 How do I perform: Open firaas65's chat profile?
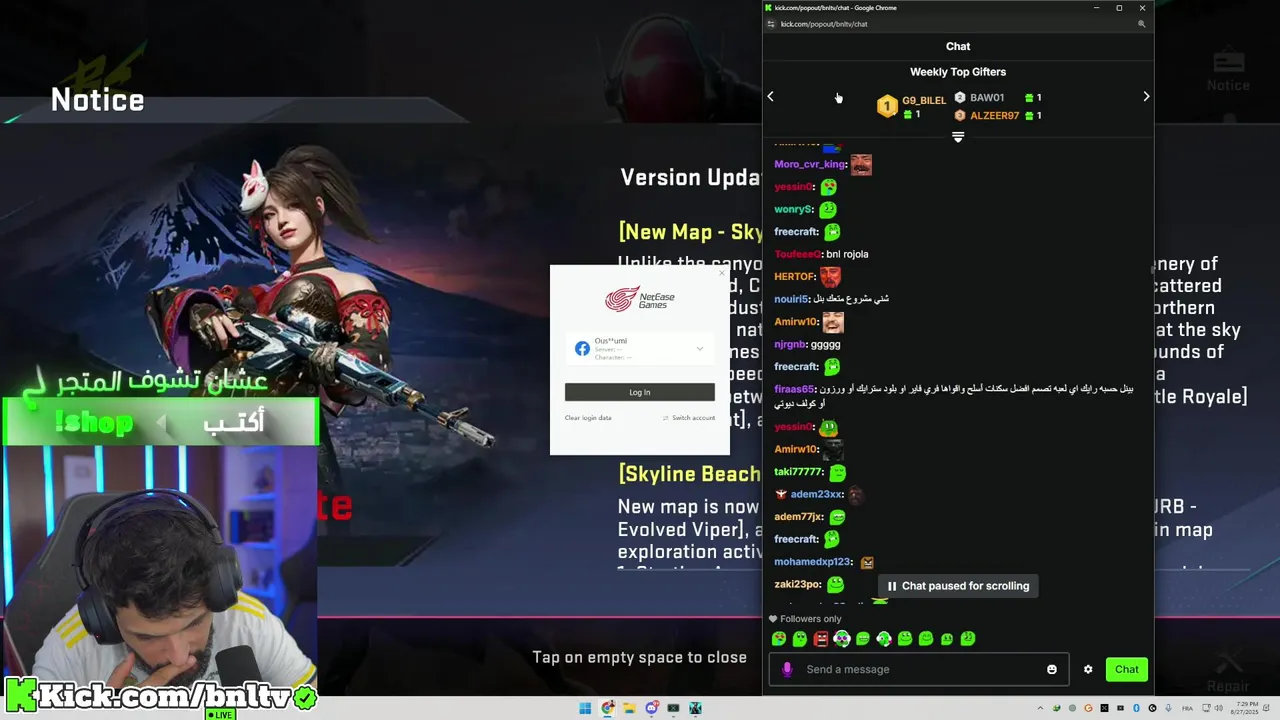coord(794,389)
